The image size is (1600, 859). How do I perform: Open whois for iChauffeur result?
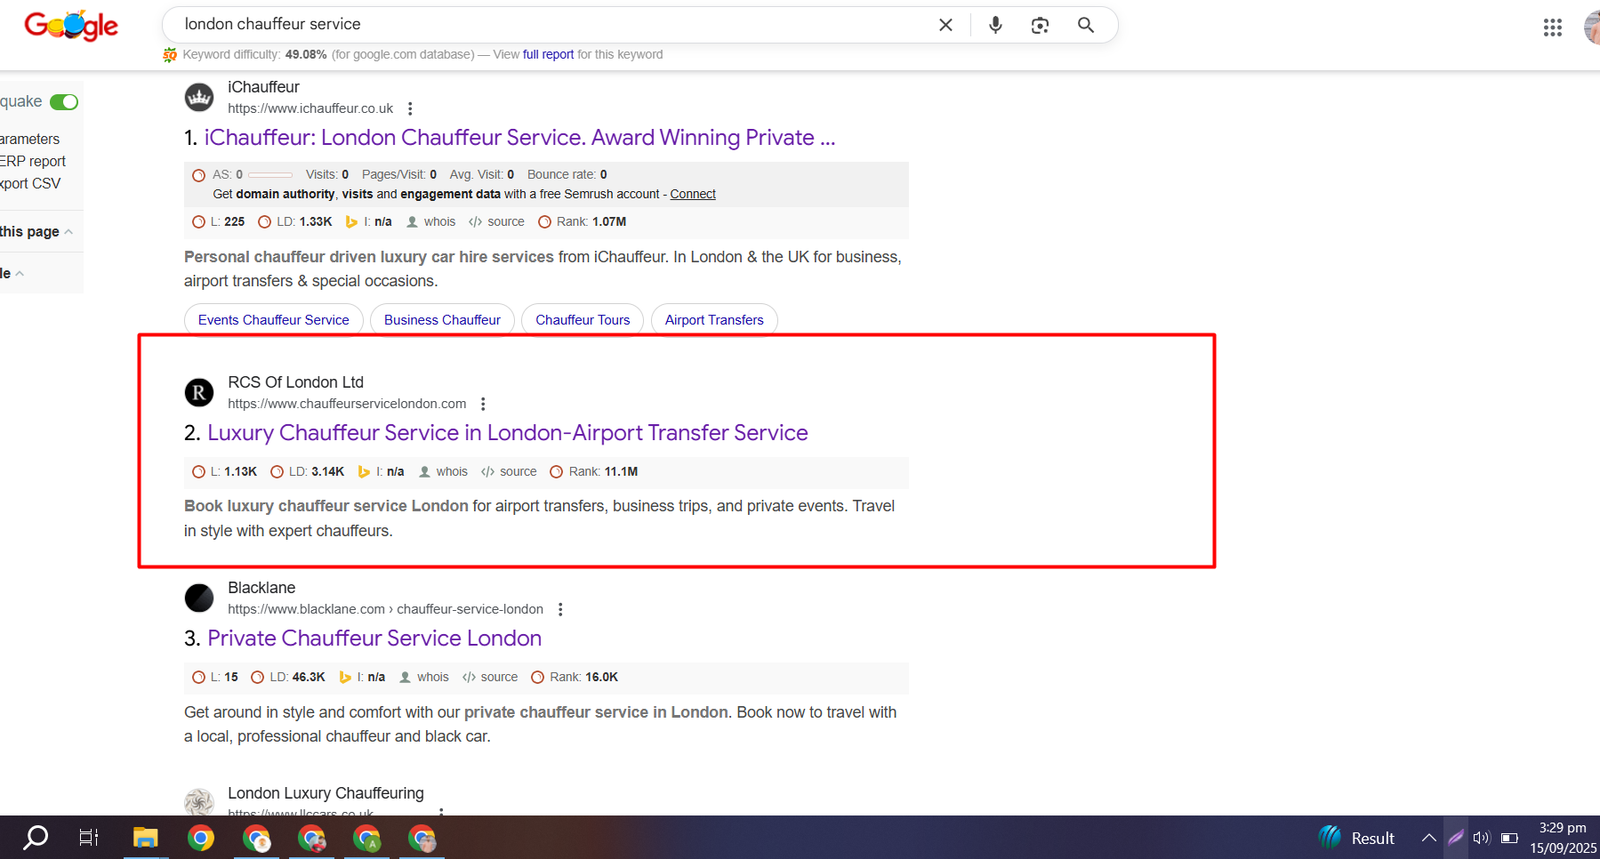[x=431, y=222]
